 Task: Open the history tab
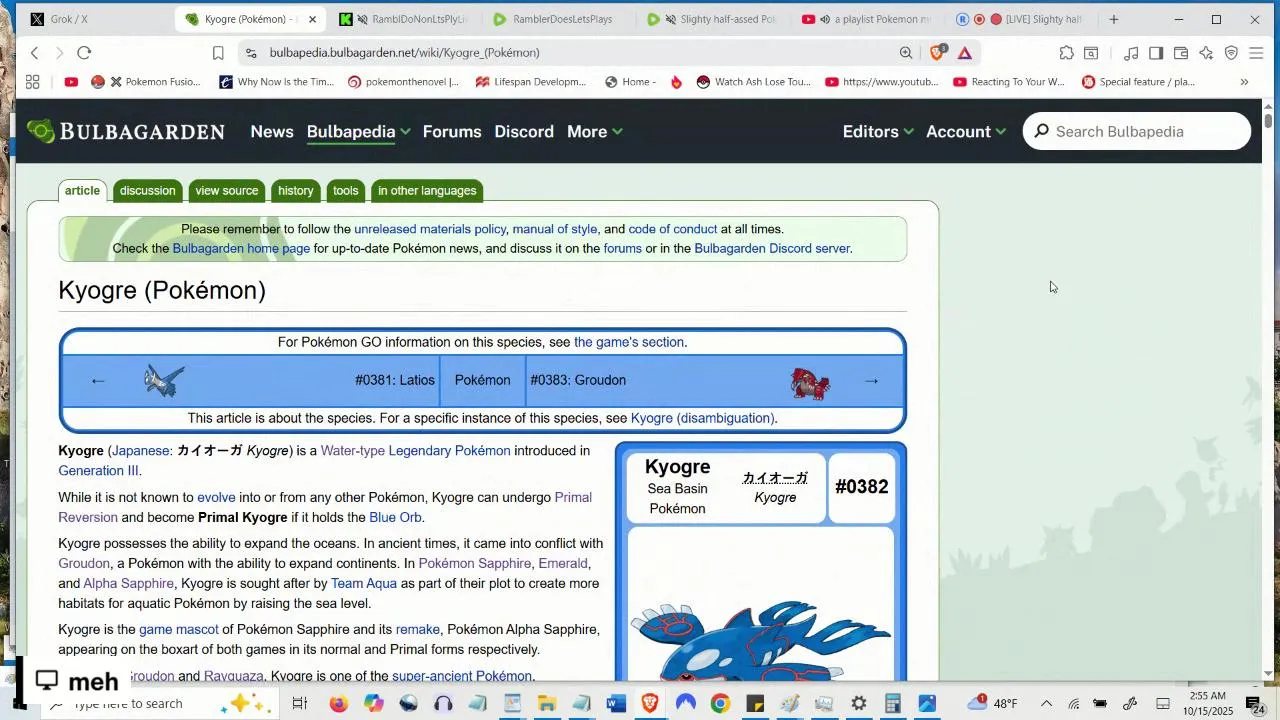[296, 190]
